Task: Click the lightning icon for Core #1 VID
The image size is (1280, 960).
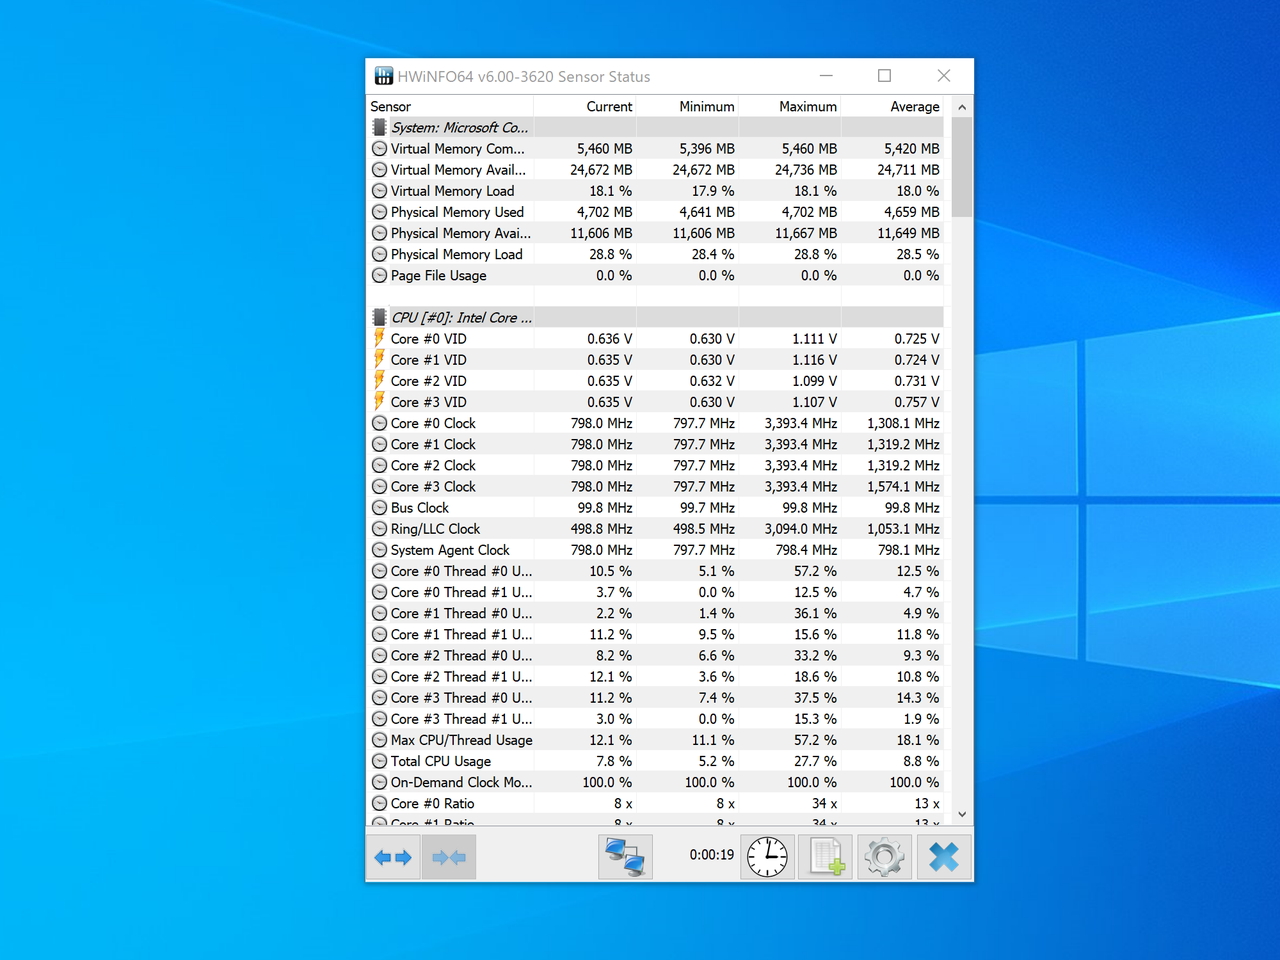Action: pyautogui.click(x=379, y=359)
